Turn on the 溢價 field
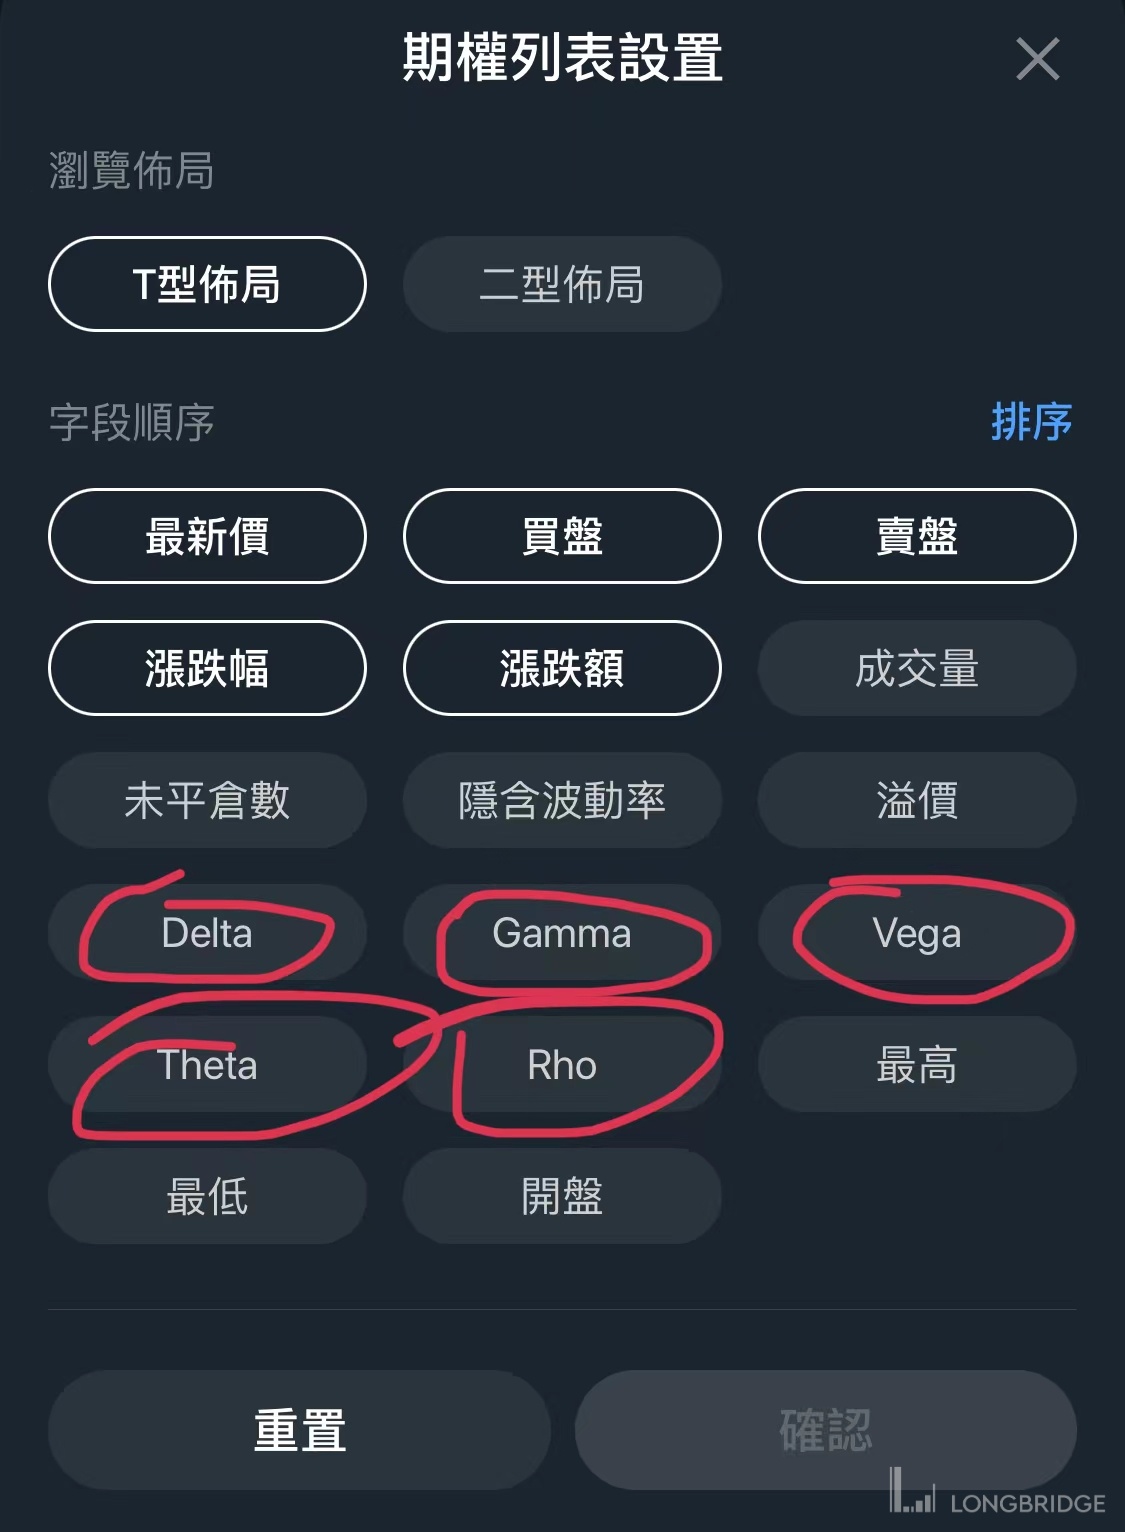 (917, 800)
